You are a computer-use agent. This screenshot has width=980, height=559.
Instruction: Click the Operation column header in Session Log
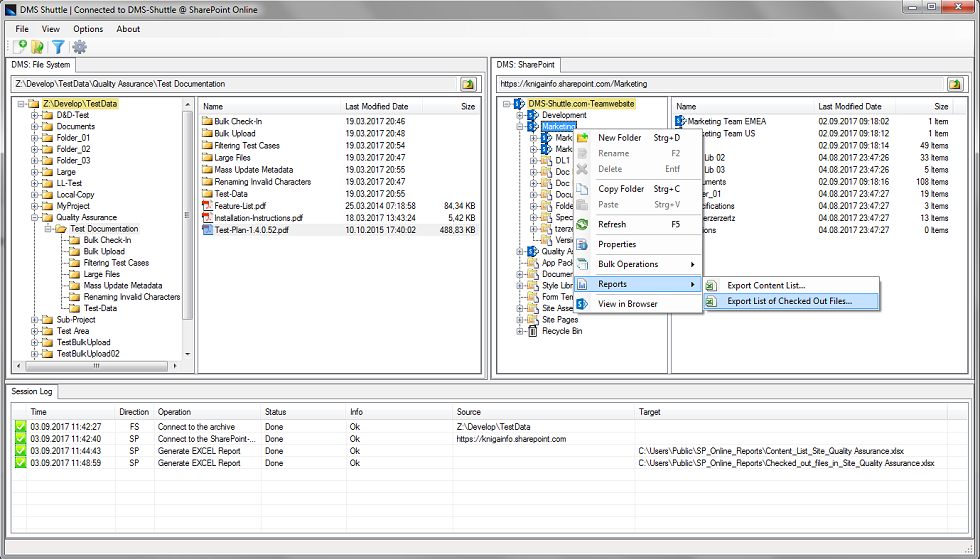(208, 412)
